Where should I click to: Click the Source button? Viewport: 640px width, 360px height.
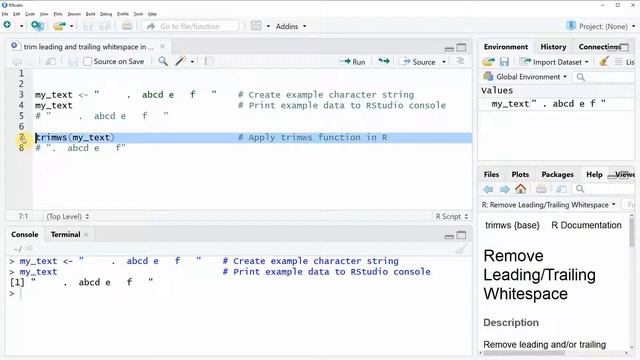(418, 62)
